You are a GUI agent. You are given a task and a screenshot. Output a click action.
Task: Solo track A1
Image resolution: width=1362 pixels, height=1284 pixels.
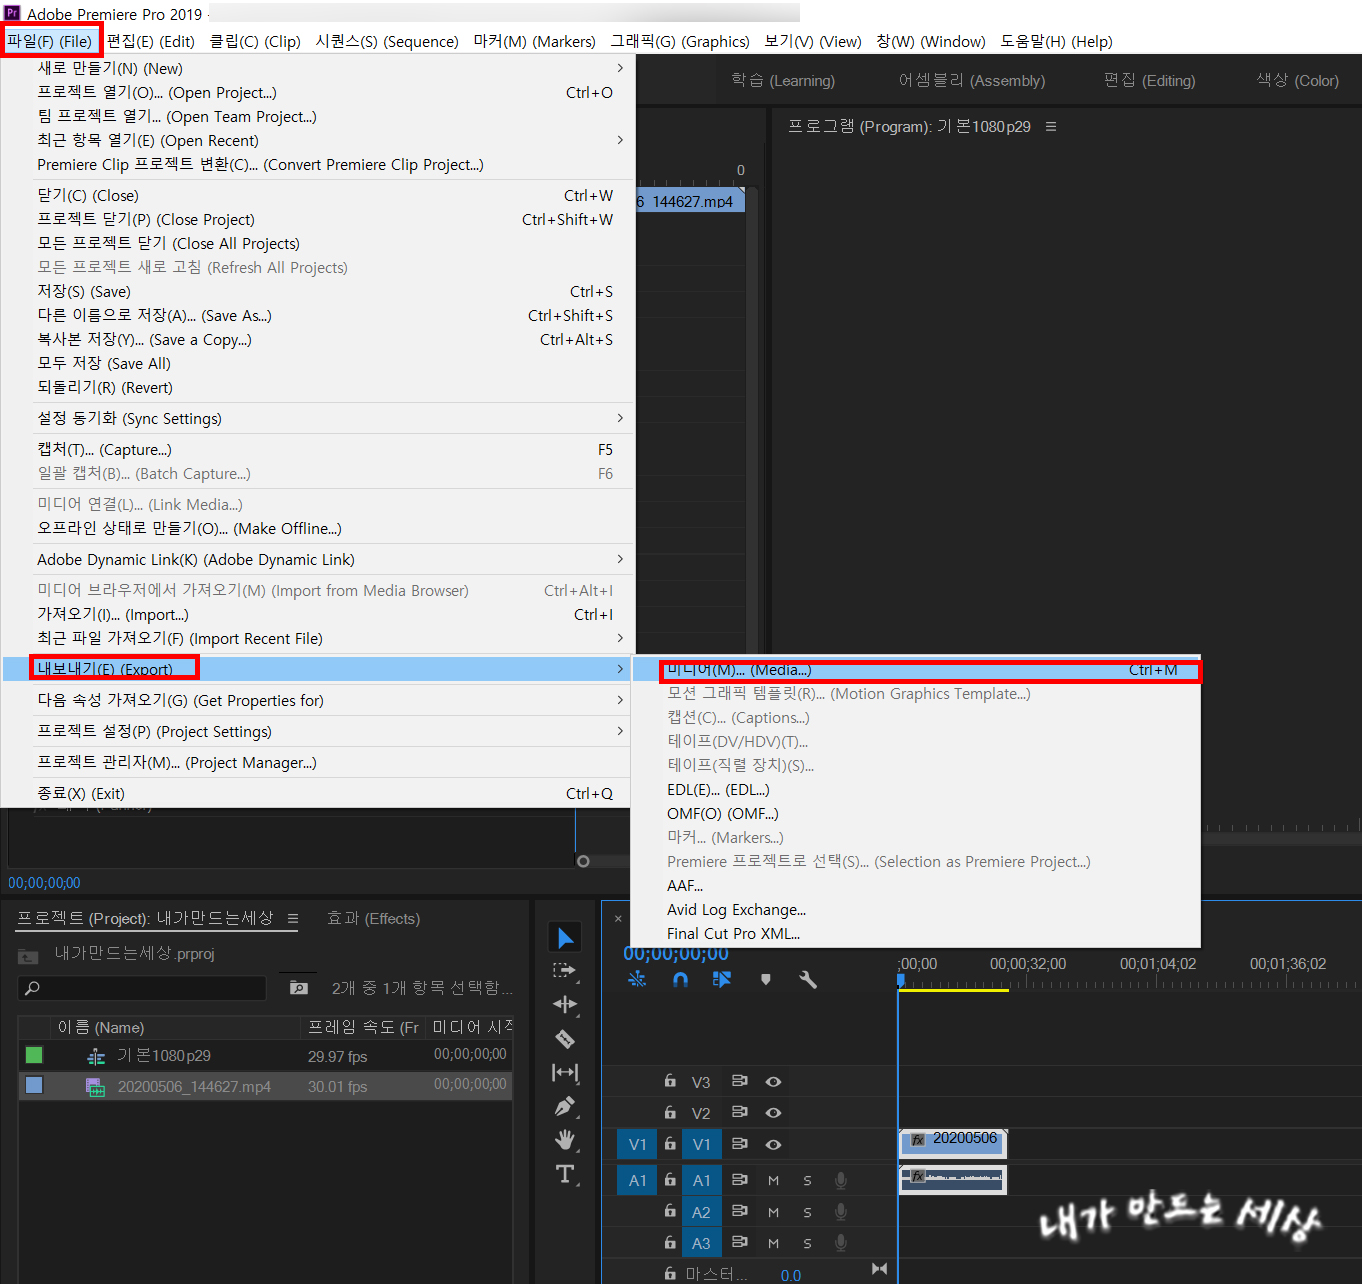coord(807,1181)
